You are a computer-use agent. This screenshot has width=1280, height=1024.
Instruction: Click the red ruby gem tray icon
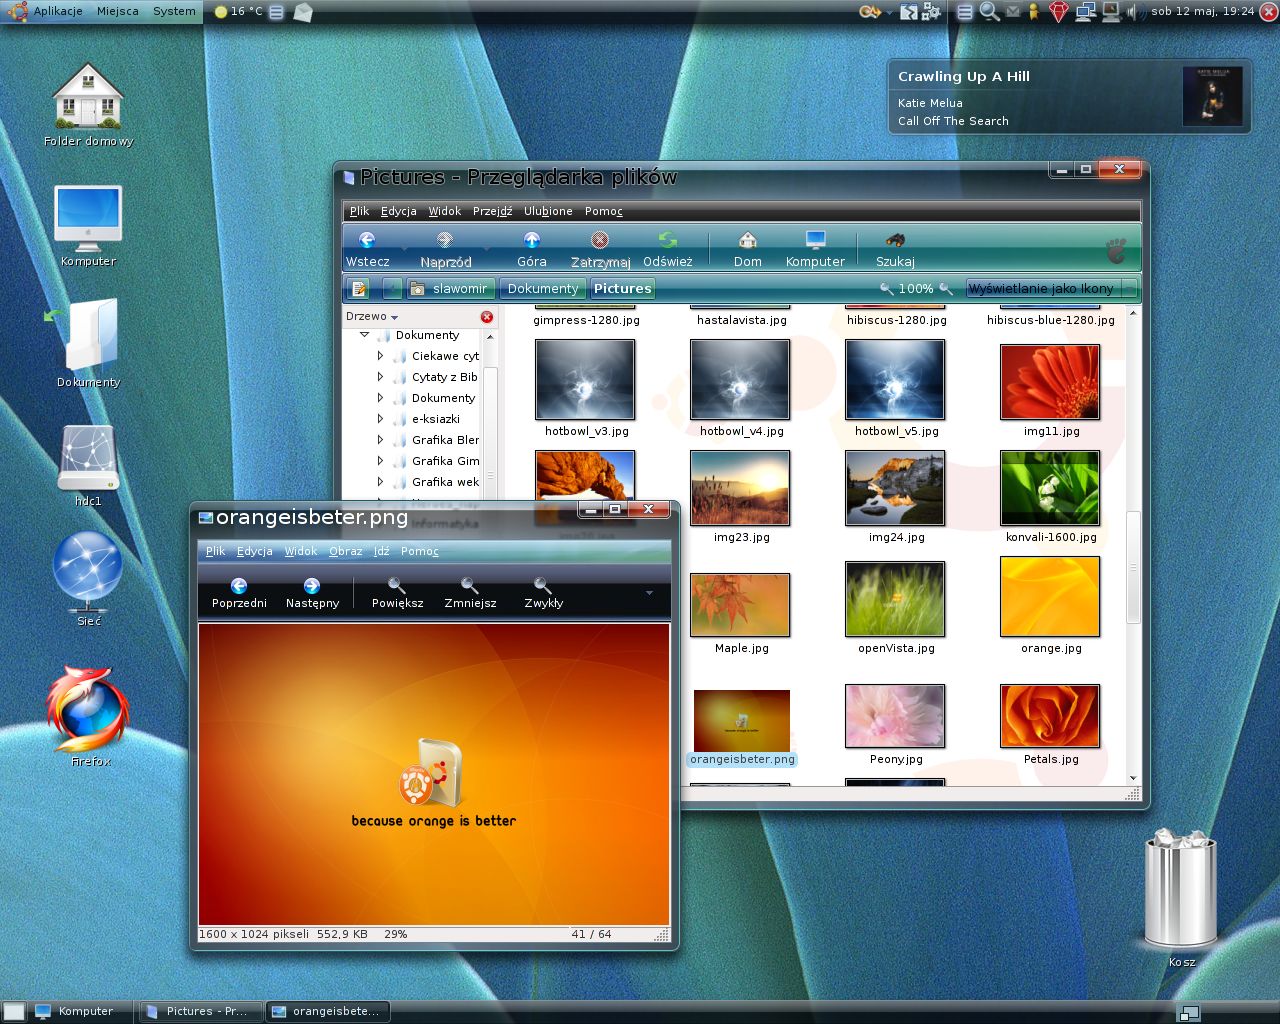1059,12
